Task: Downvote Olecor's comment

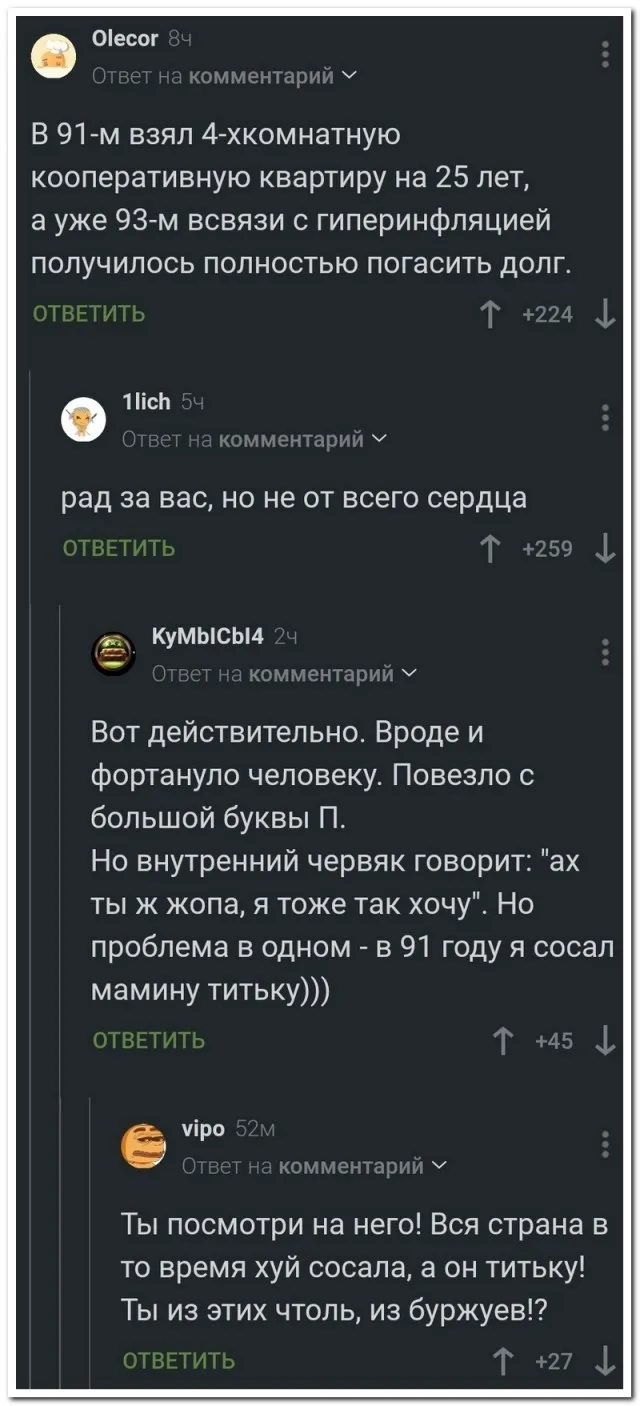Action: (603, 317)
